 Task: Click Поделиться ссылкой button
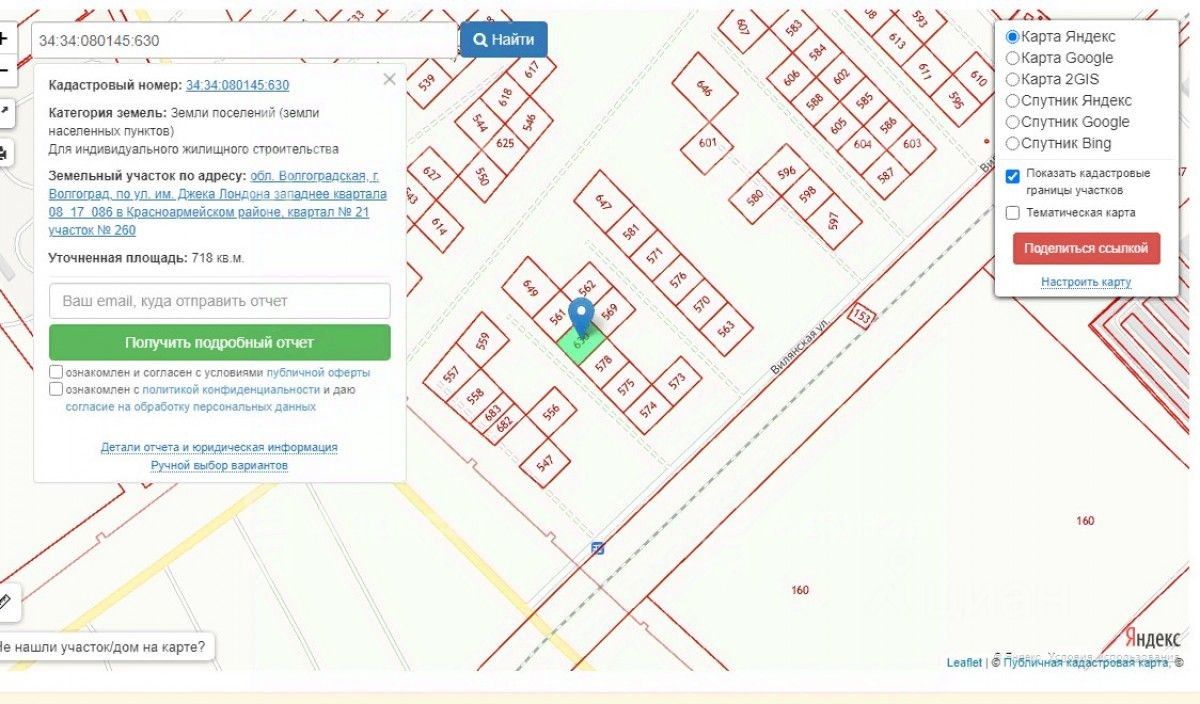[x=1086, y=248]
